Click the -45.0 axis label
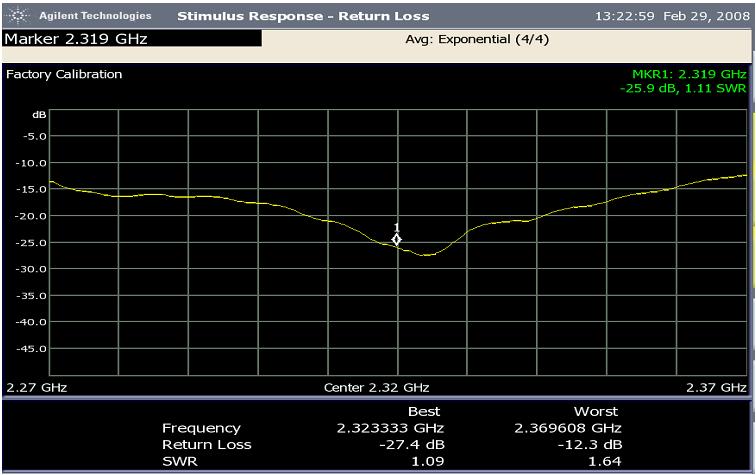This screenshot has width=756, height=475. click(31, 349)
